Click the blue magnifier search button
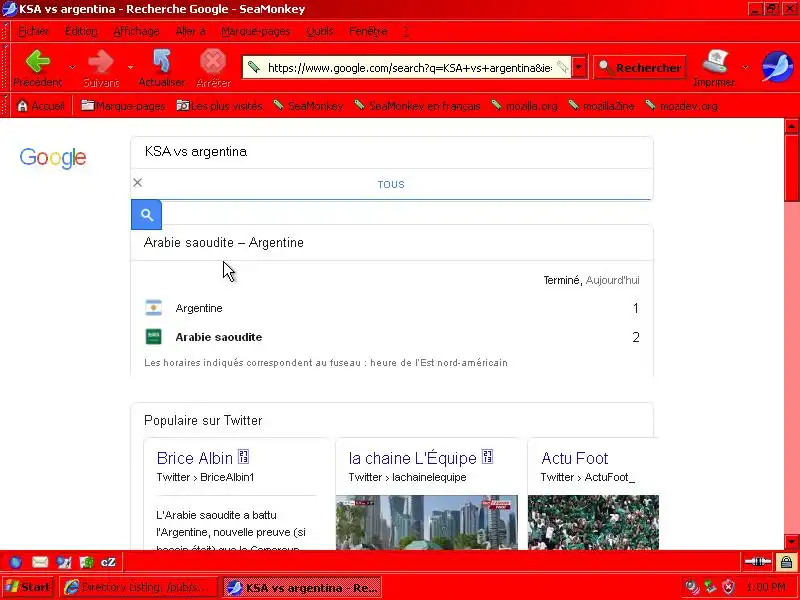800x600 pixels. coord(146,215)
